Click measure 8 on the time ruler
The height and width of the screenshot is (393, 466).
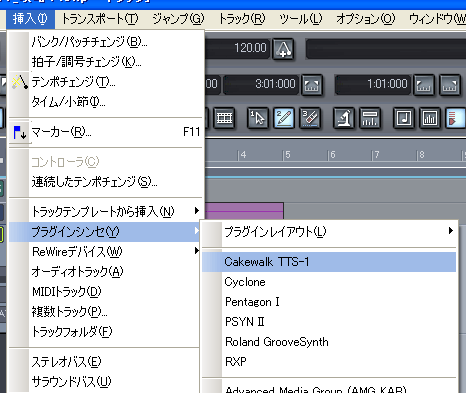pyautogui.click(x=421, y=155)
